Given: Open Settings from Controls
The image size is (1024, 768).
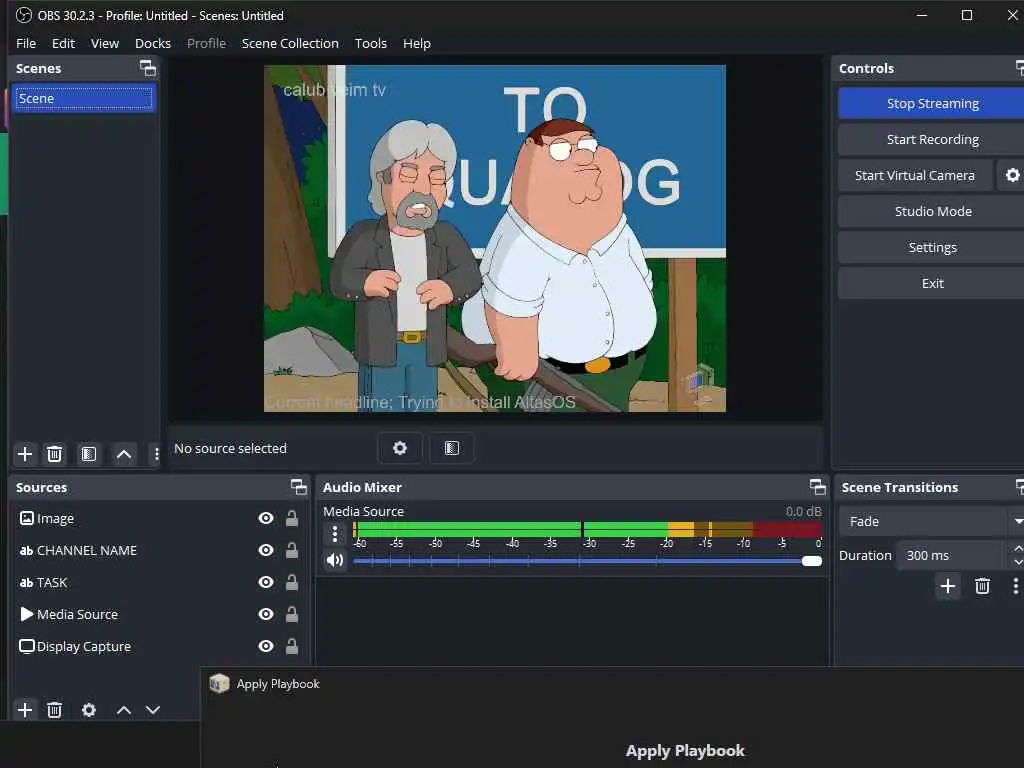Looking at the screenshot, I should pos(932,247).
